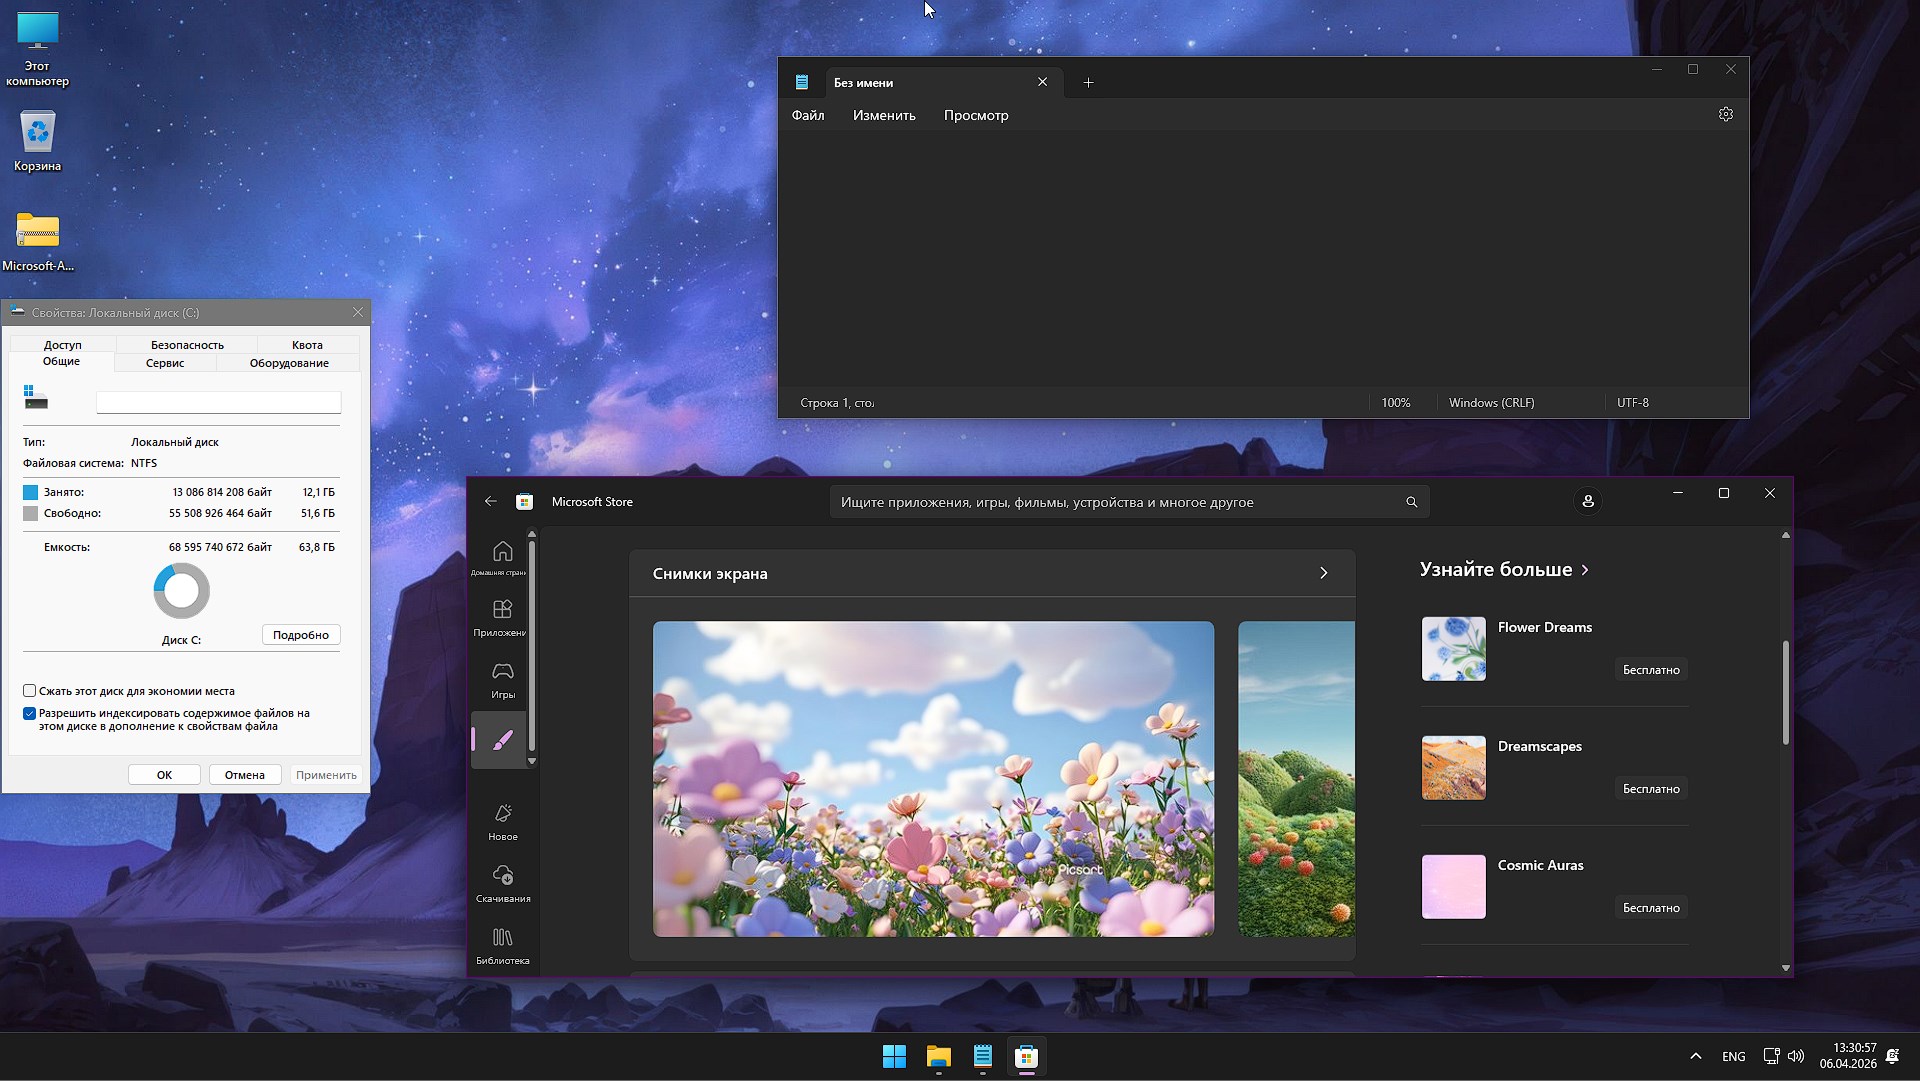This screenshot has width=1920, height=1081.
Task: Open the Узнайте больше arrow
Action: pos(1586,569)
